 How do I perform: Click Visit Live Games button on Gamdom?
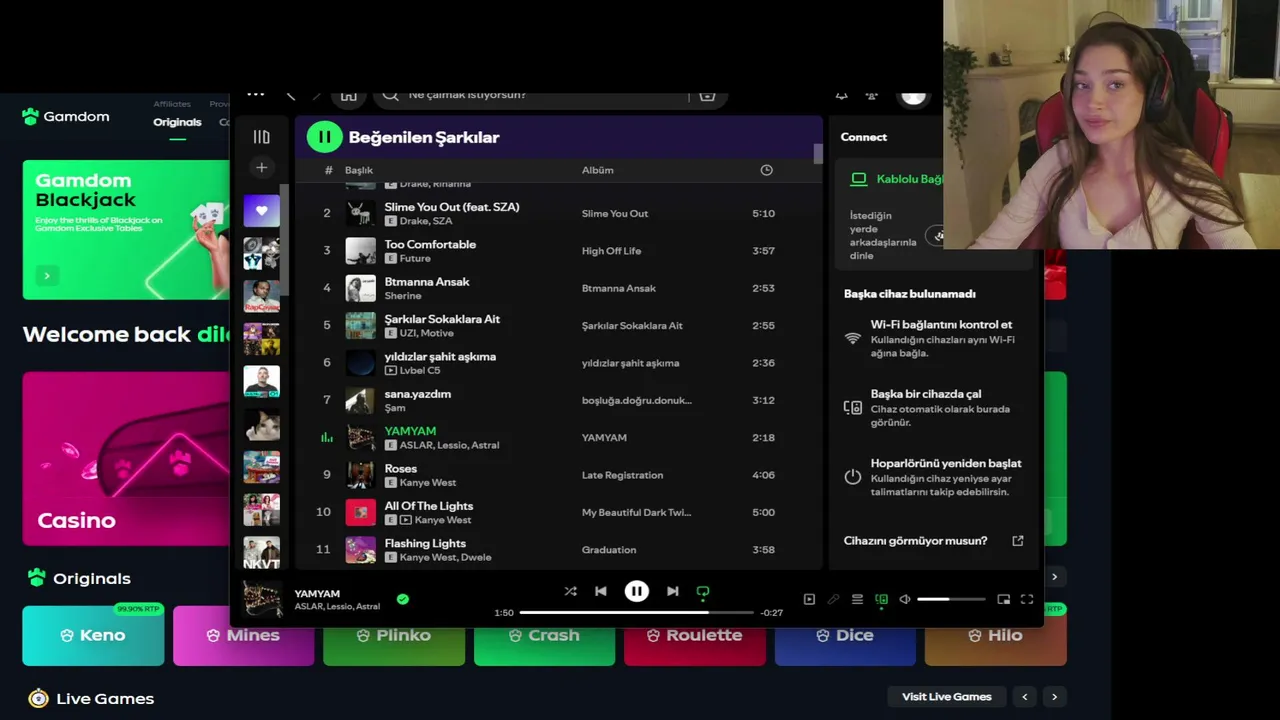pyautogui.click(x=946, y=697)
